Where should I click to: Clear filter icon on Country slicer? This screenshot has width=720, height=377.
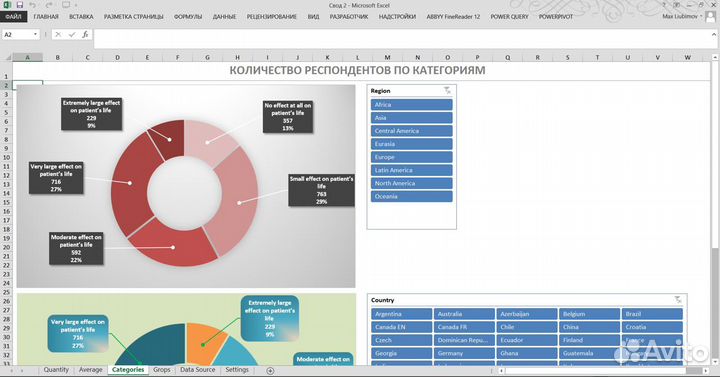(x=678, y=300)
